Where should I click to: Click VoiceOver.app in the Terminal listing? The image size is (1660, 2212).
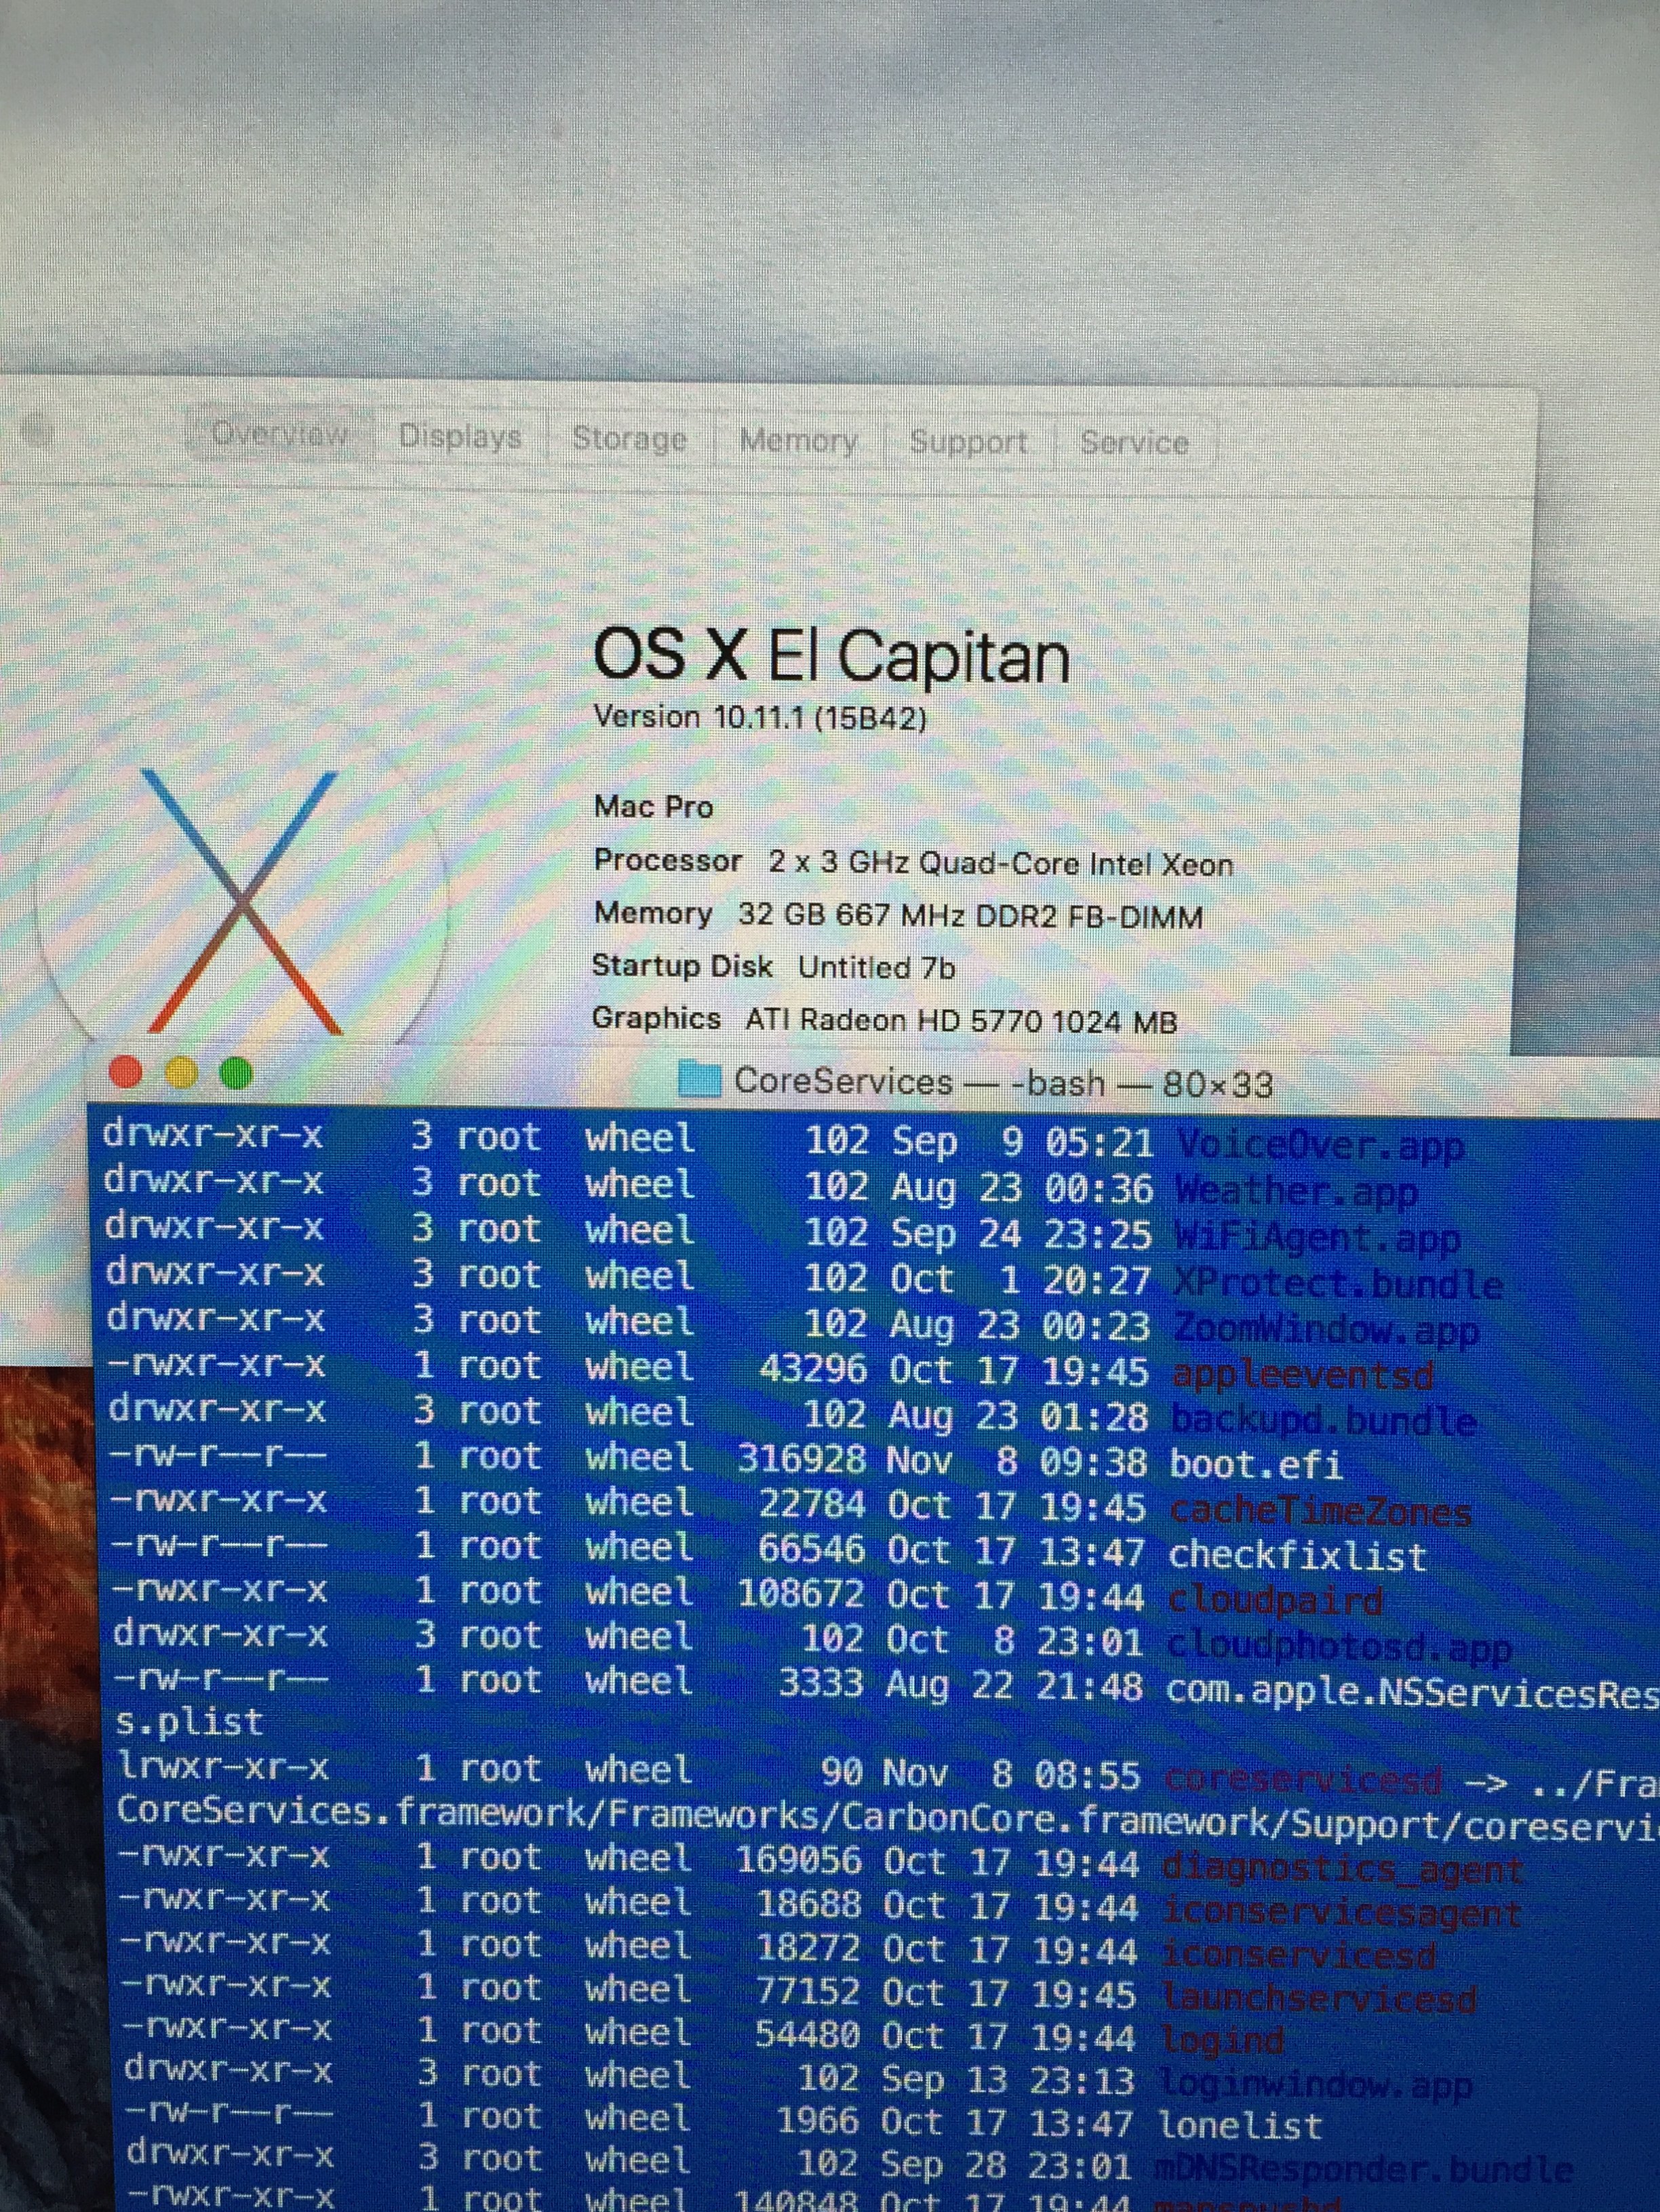(x=1320, y=1146)
